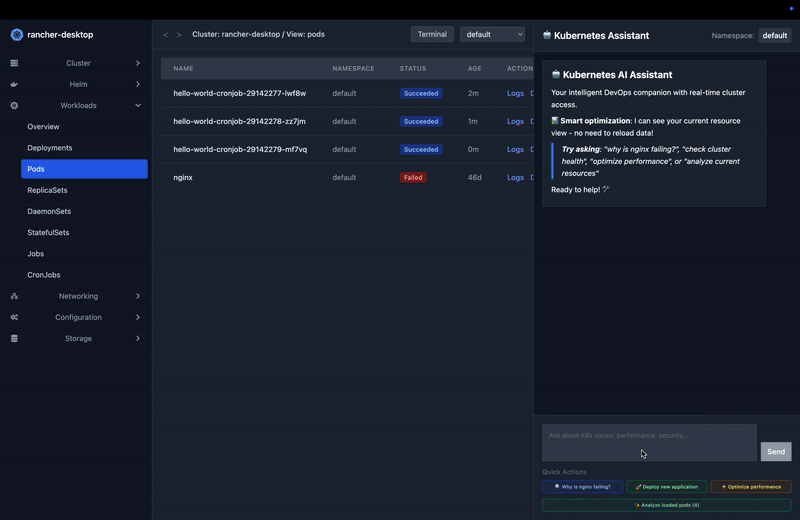
Task: Send the assistant message
Action: 776,452
